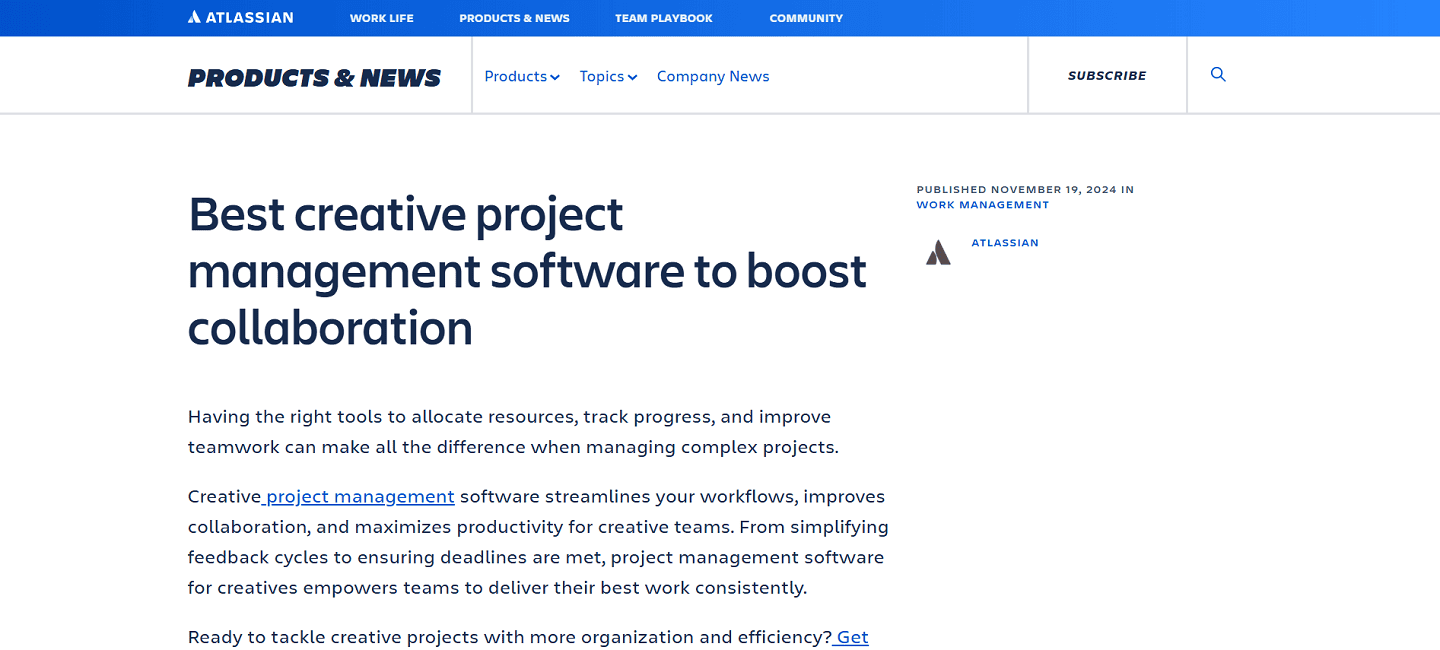Click the chevron beside Products

pos(553,77)
